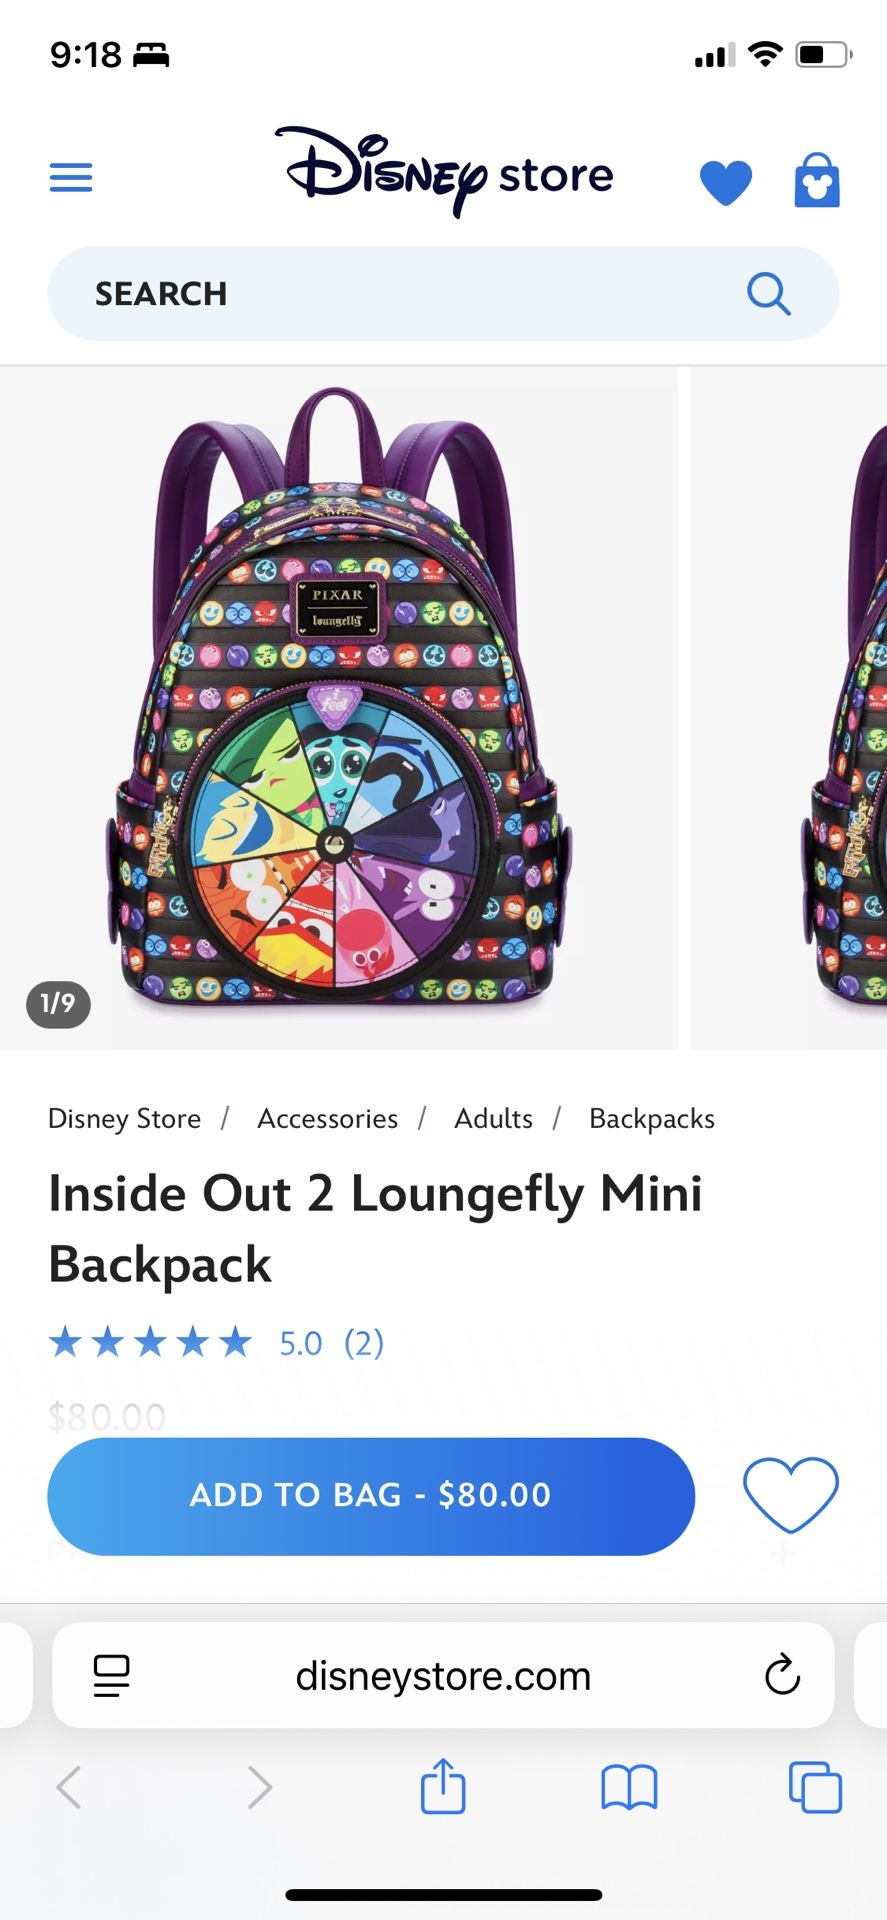Screen dimensions: 887x1920
Task: Tap the page reload icon
Action: (x=782, y=1675)
